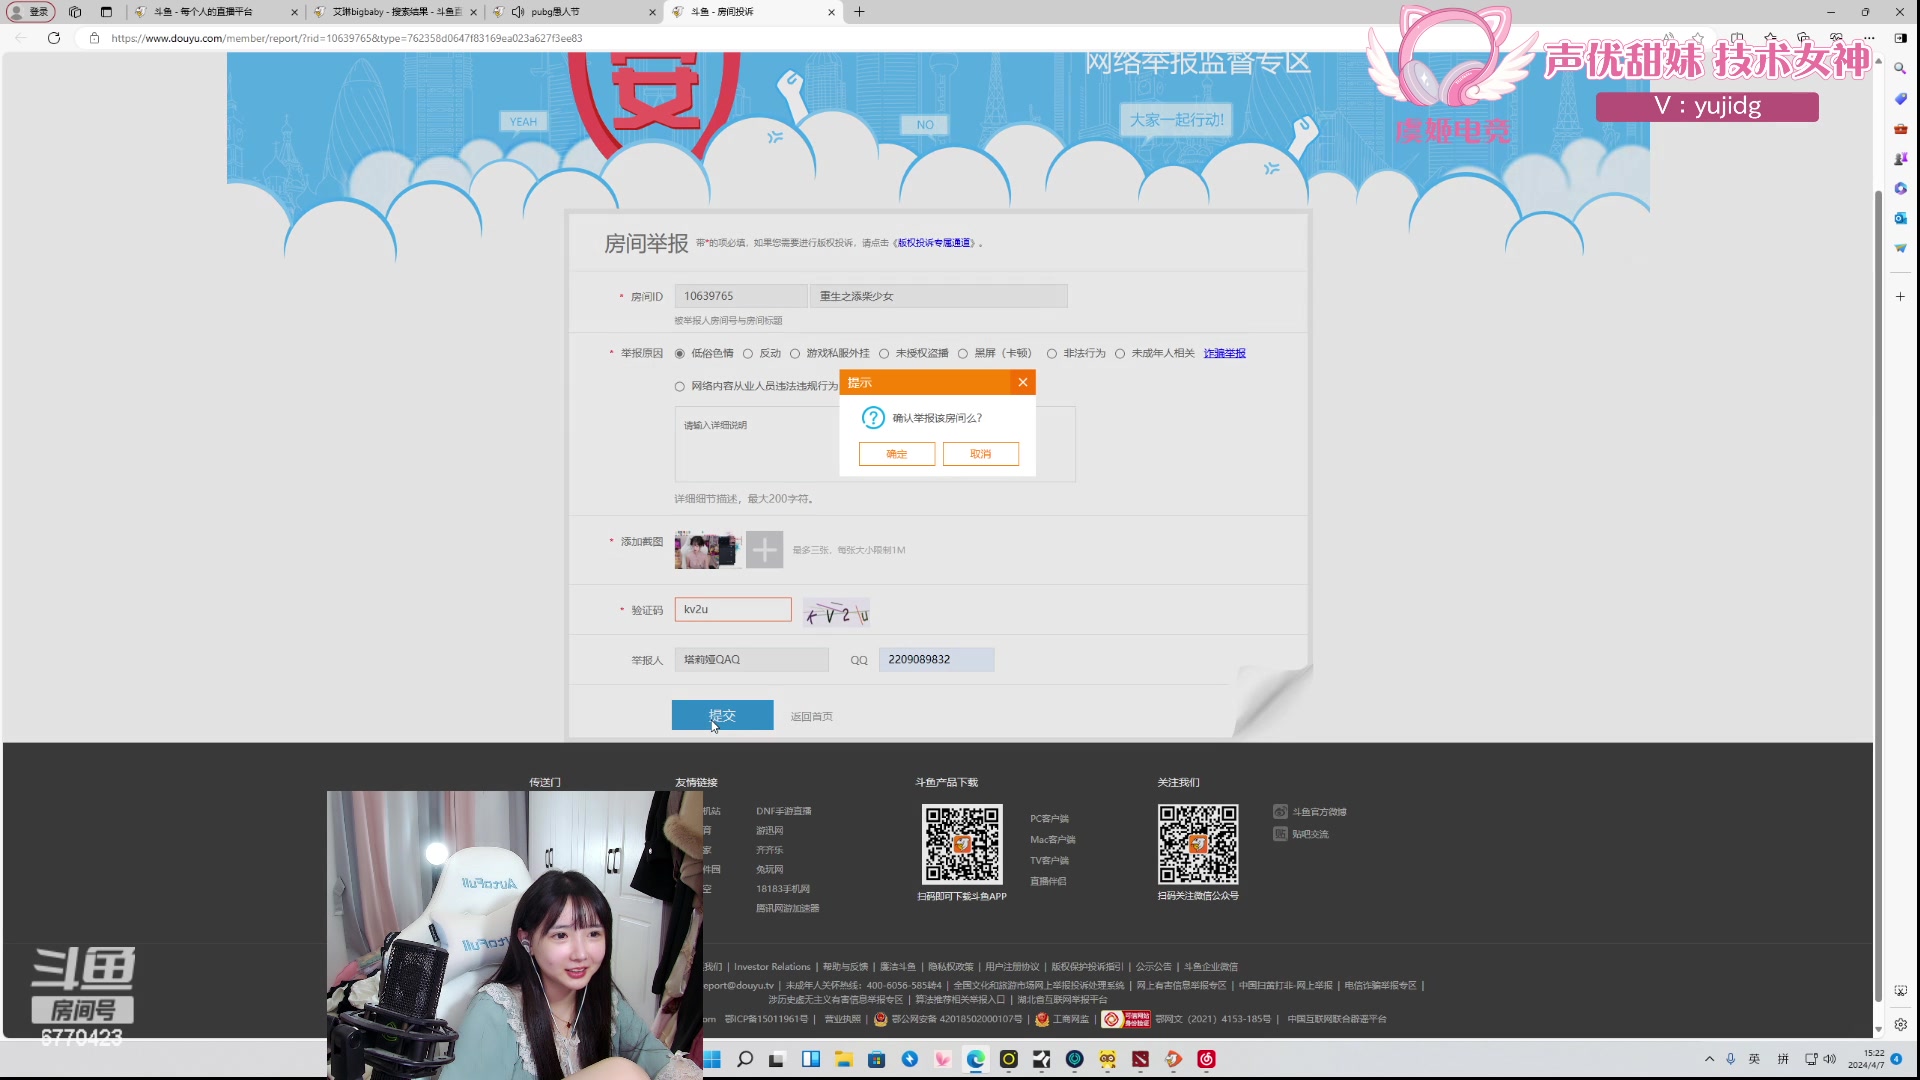Open a new browser tab with plus icon
The width and height of the screenshot is (1920, 1080).
(859, 12)
